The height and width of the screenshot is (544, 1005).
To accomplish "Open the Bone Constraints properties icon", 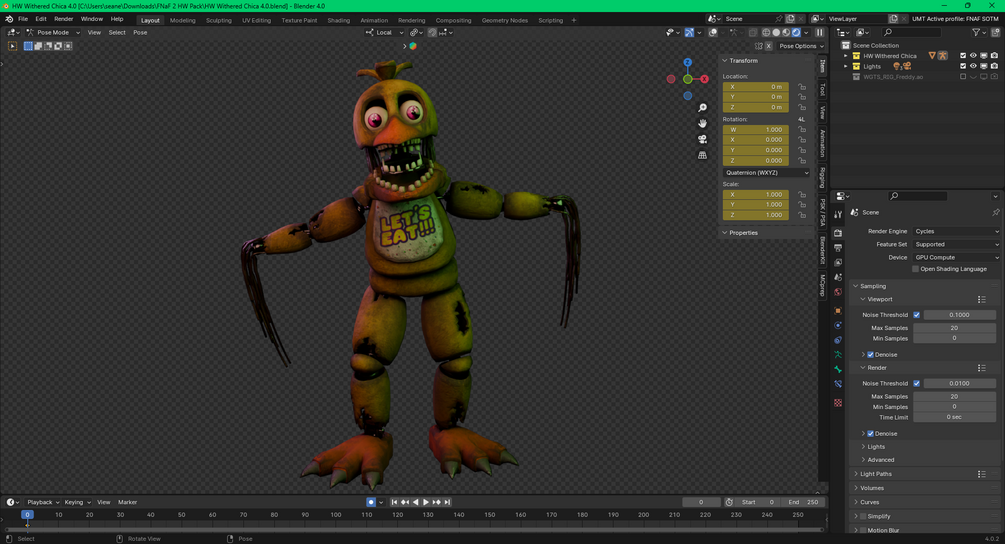I will (838, 384).
